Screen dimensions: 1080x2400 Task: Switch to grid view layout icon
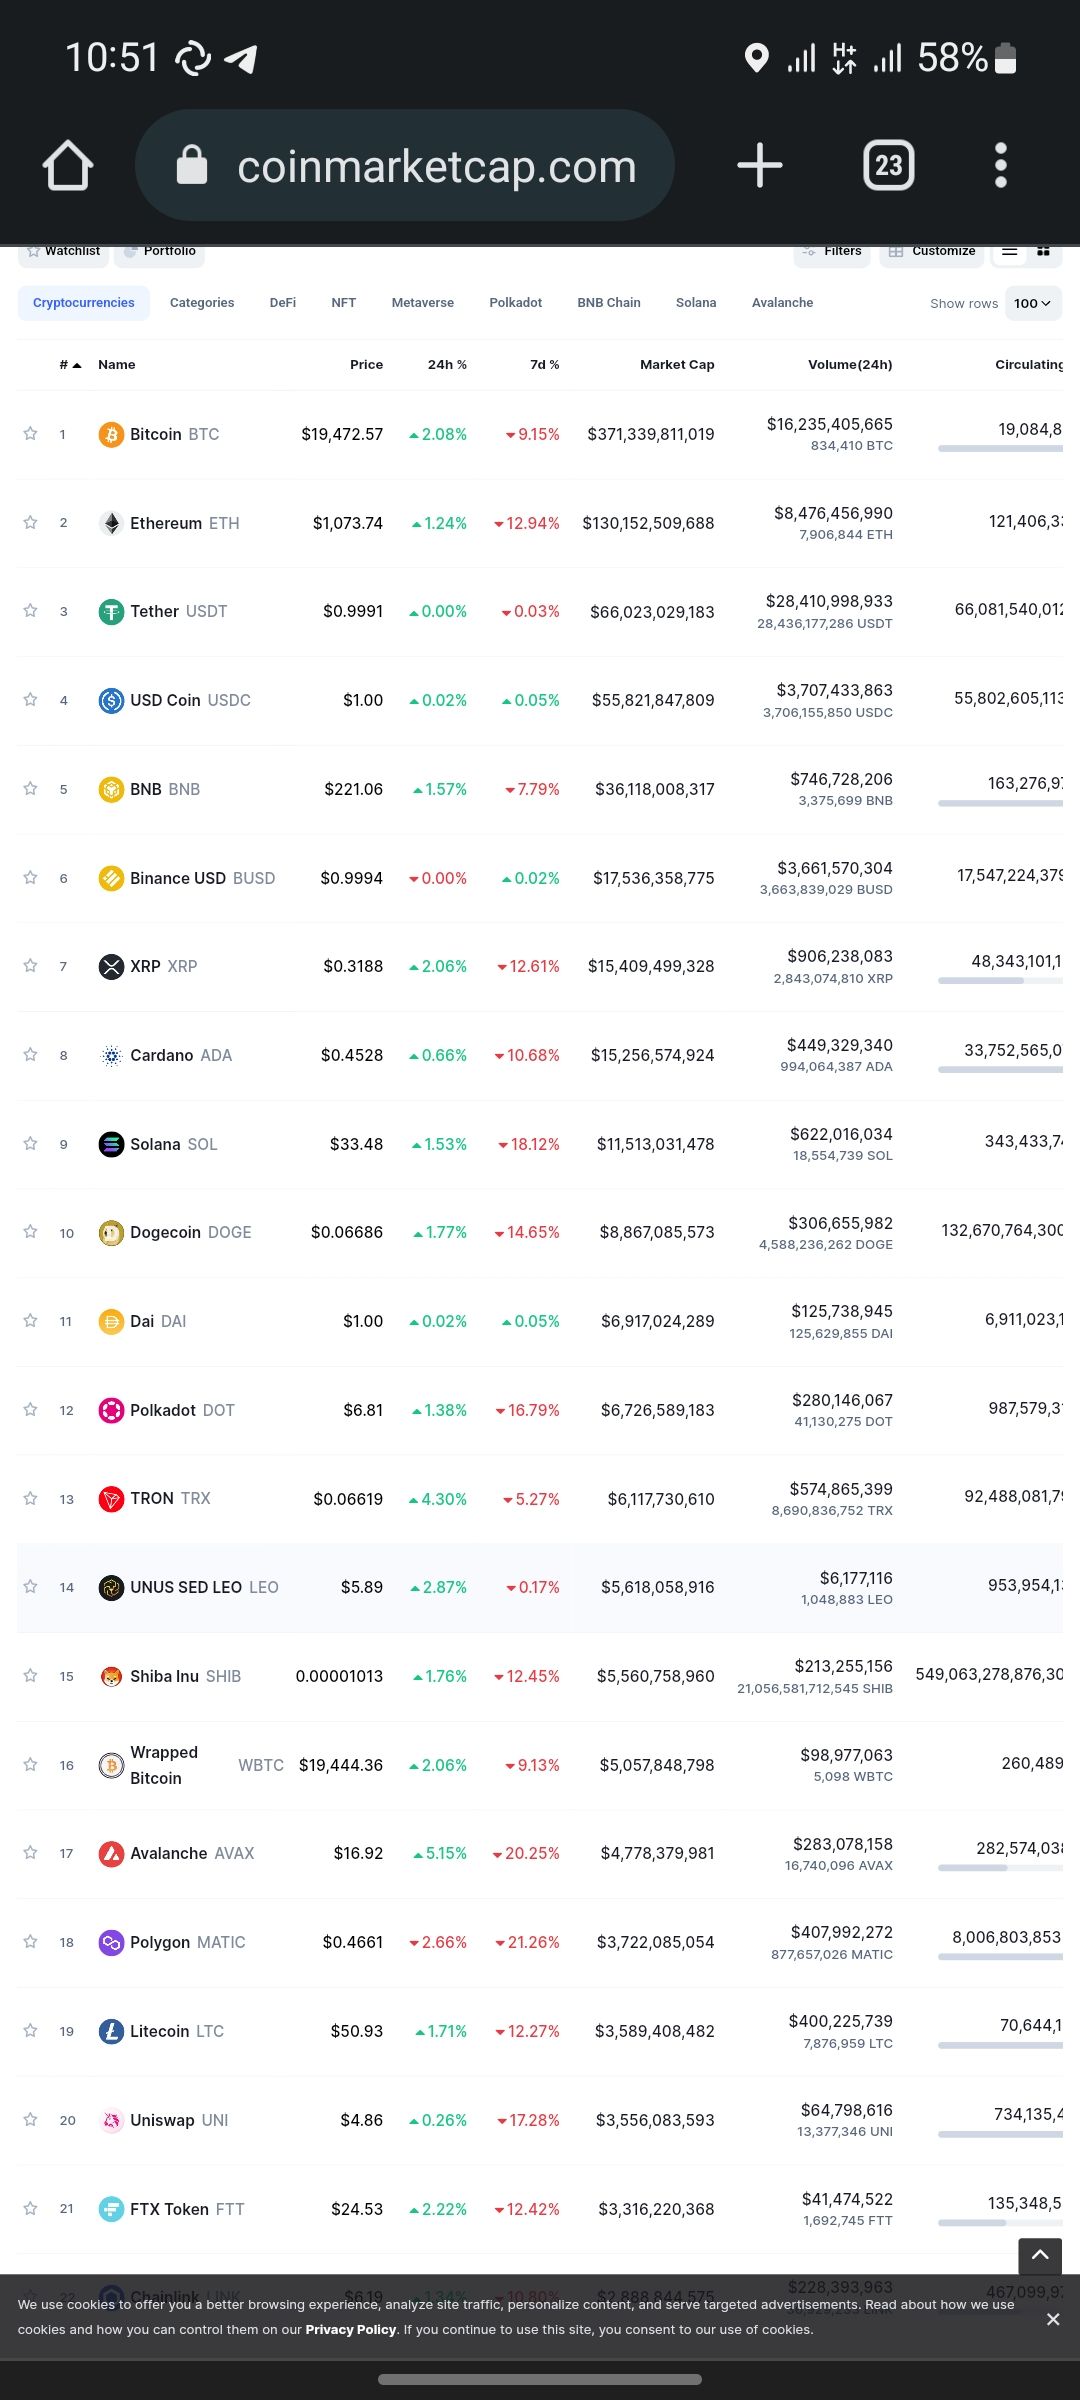coord(1043,252)
